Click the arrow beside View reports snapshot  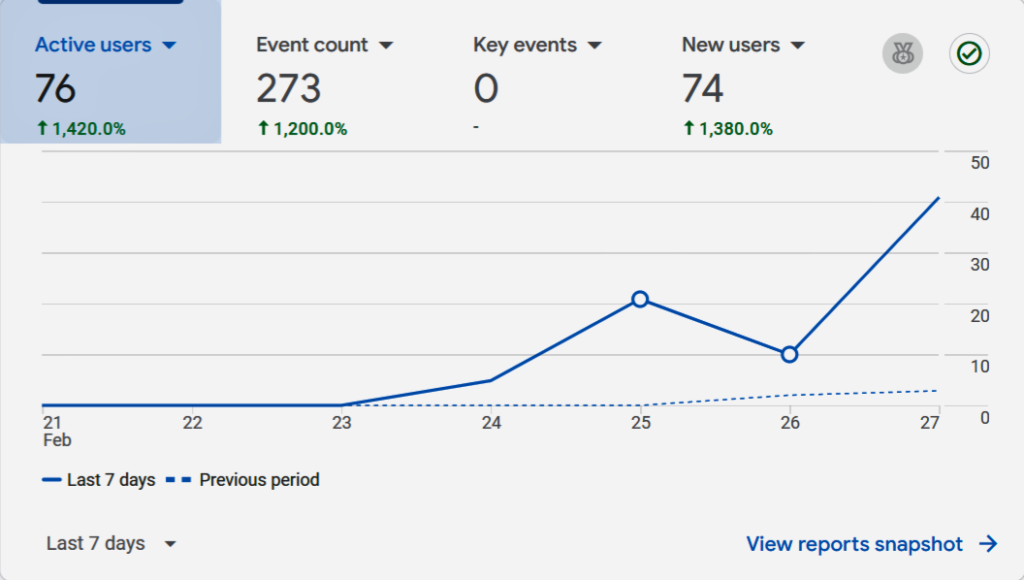click(988, 544)
